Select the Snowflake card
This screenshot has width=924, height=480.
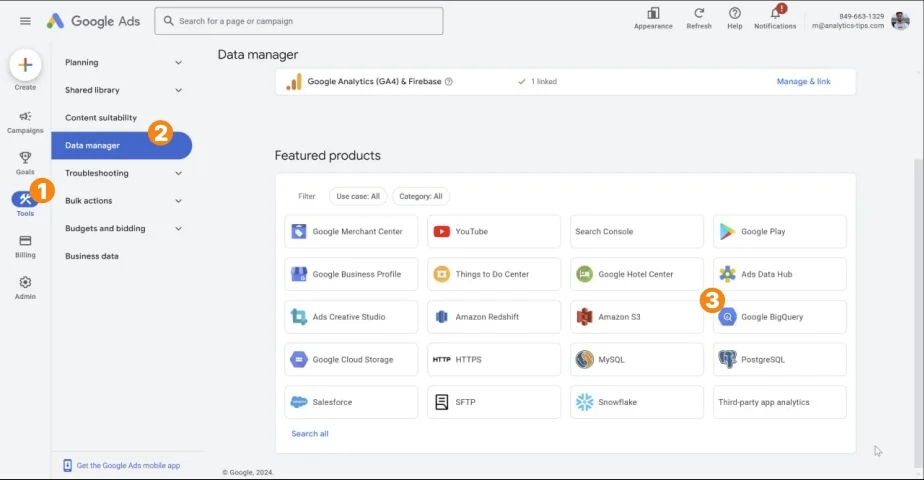tap(636, 402)
